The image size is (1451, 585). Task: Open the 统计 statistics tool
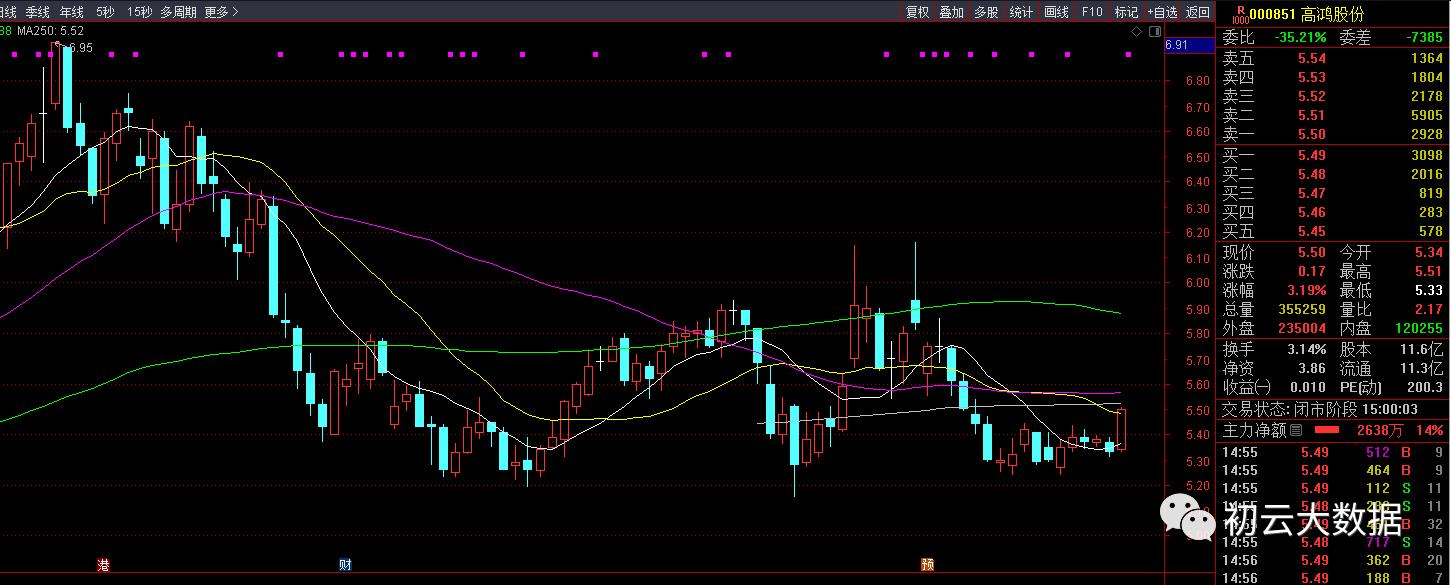(x=1021, y=12)
